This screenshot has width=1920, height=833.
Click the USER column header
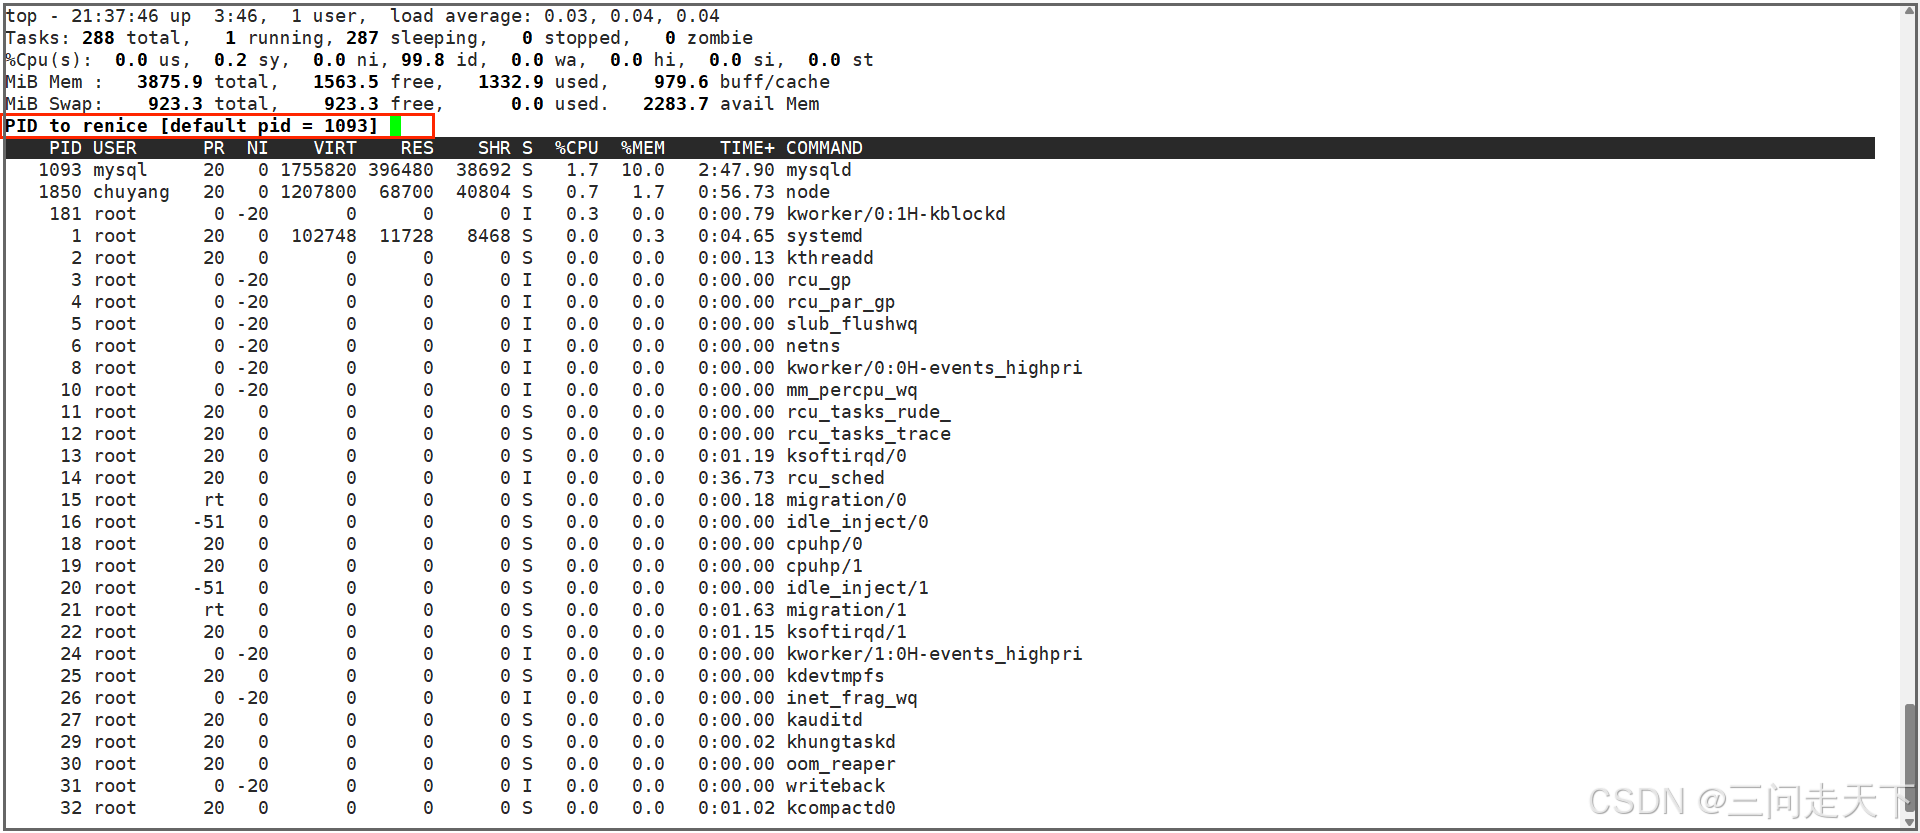coord(115,148)
